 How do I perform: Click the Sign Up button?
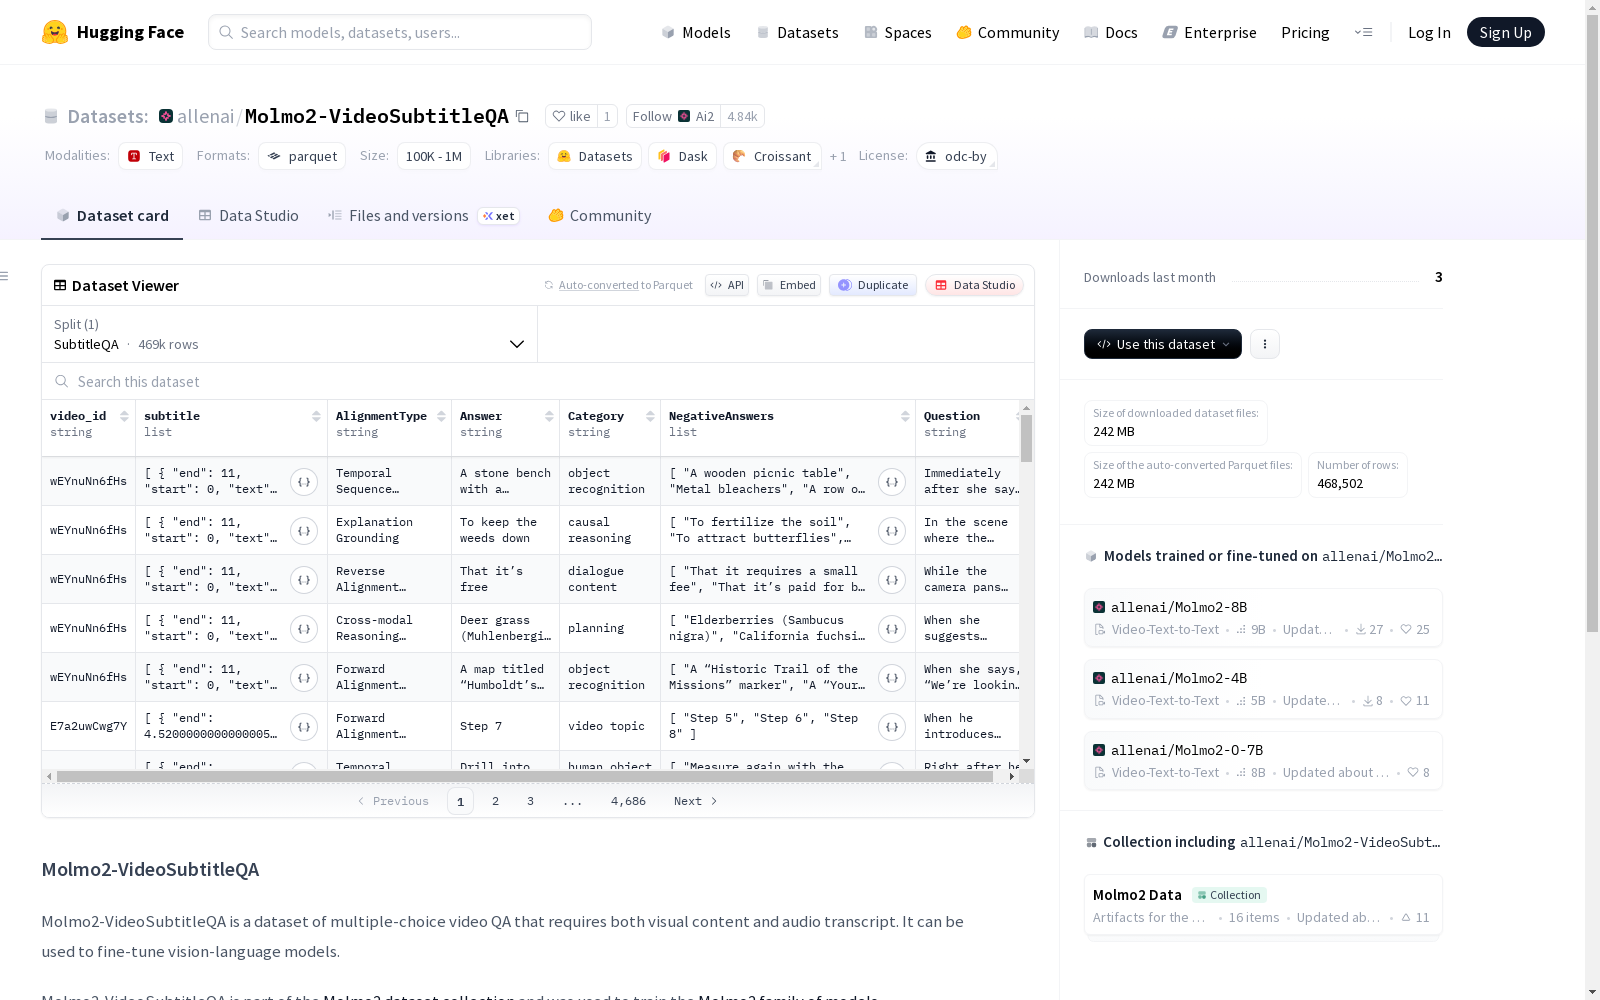(1505, 32)
